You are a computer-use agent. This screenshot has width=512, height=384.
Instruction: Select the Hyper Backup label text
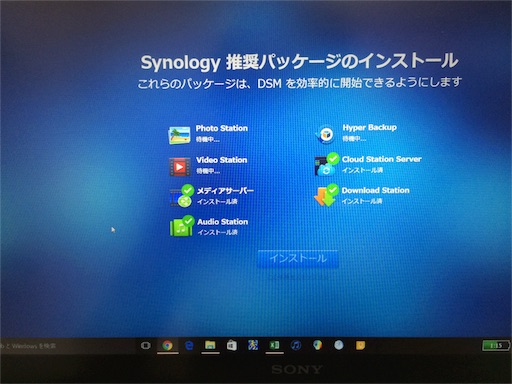click(370, 128)
